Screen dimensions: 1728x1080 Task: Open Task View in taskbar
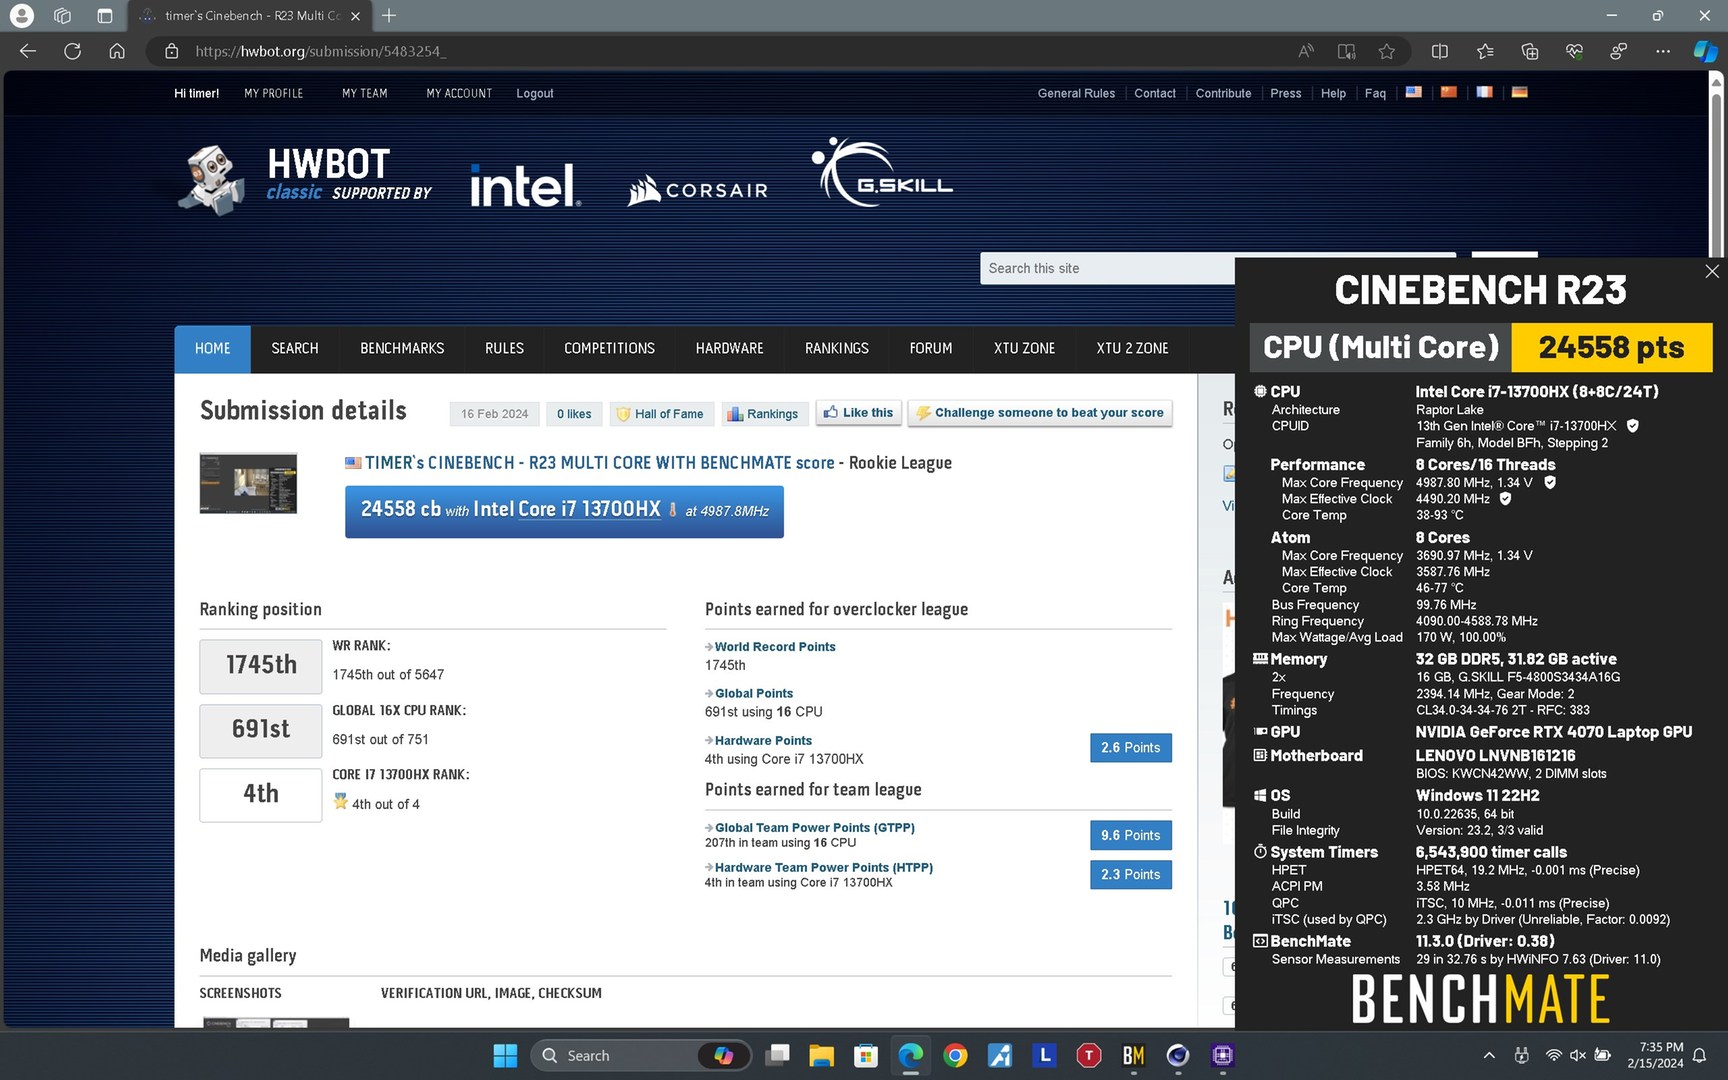(777, 1055)
